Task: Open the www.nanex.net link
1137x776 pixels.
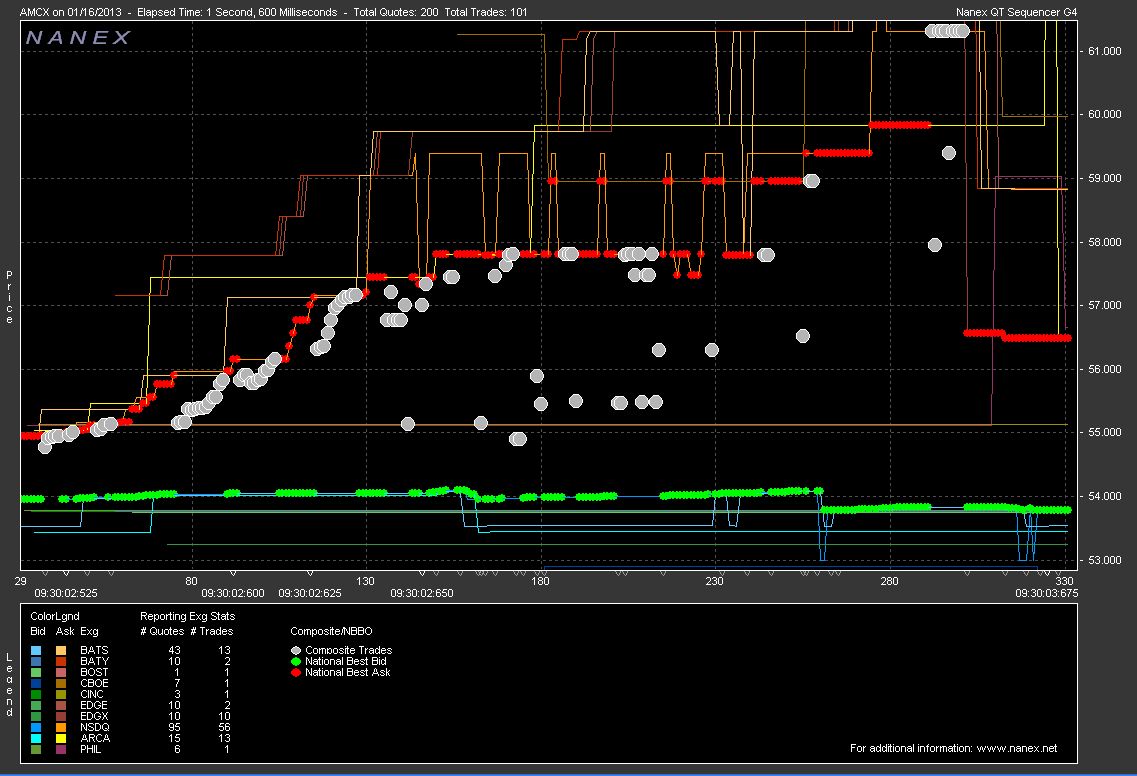Action: click(x=1017, y=748)
